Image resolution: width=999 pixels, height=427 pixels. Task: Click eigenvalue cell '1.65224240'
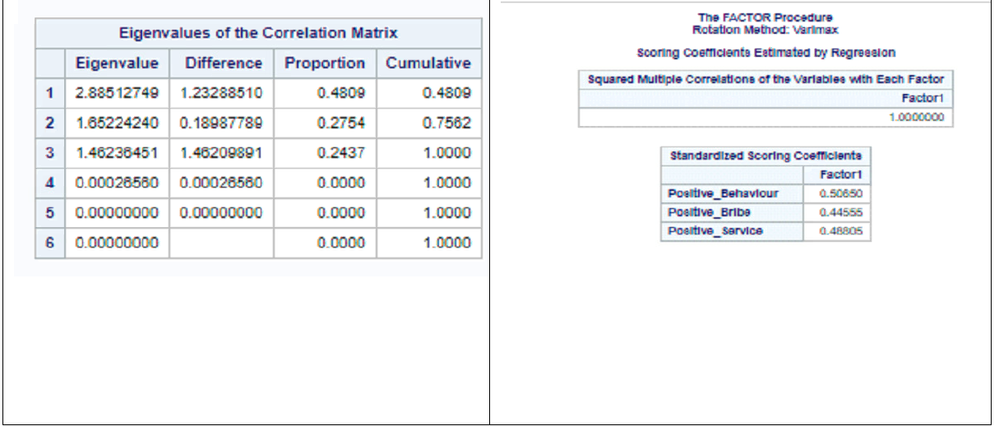point(117,123)
